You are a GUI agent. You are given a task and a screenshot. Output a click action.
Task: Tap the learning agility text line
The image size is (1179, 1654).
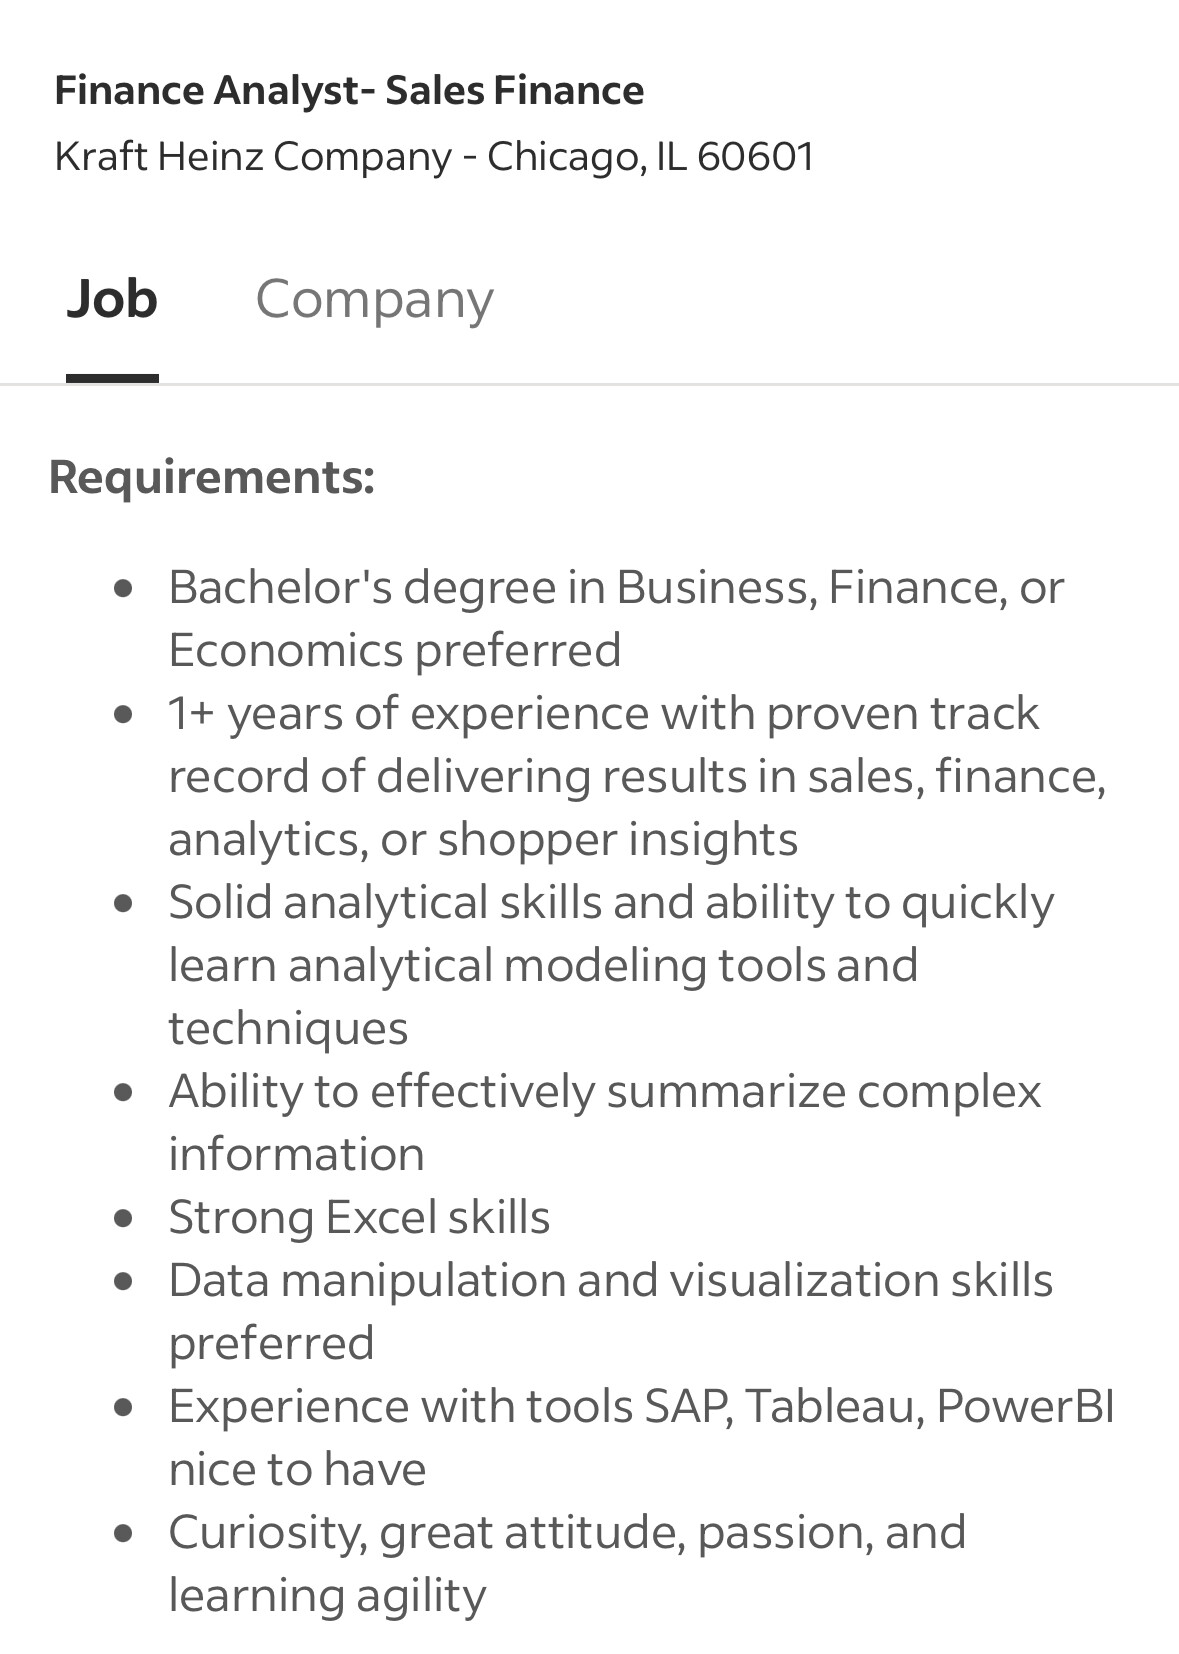(x=327, y=1595)
